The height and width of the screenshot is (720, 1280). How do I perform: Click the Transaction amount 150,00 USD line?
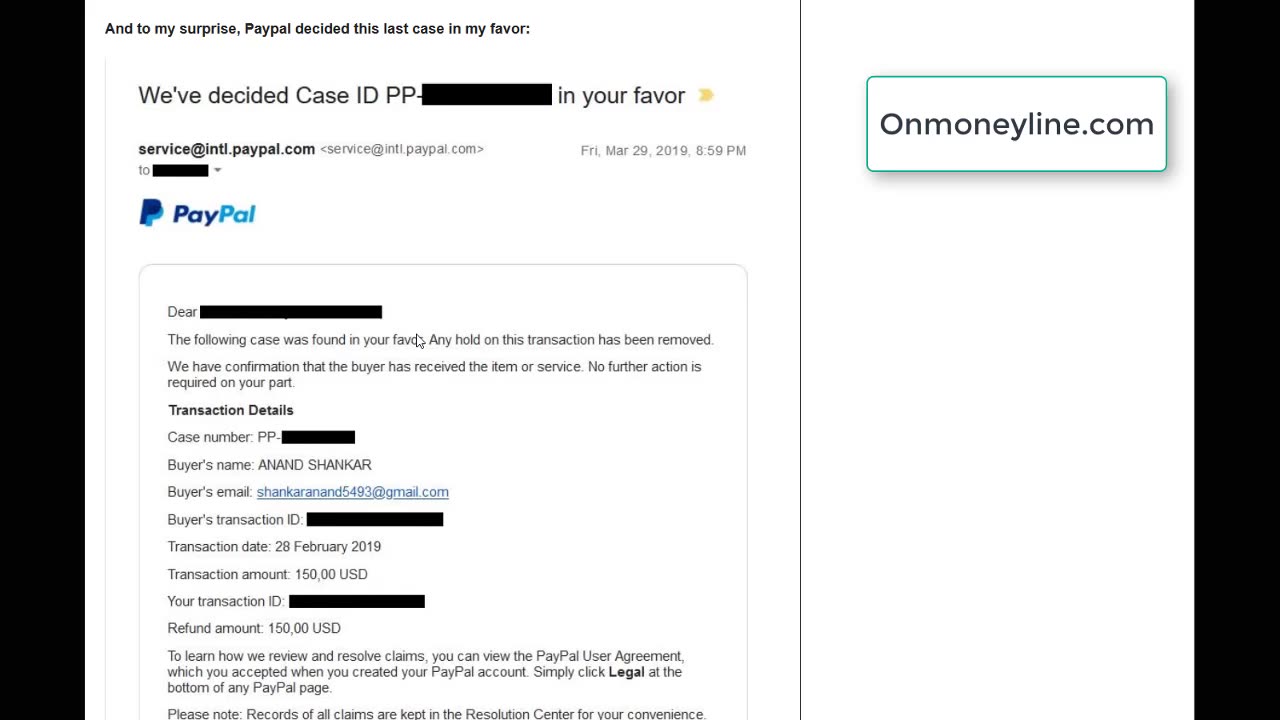[x=267, y=574]
